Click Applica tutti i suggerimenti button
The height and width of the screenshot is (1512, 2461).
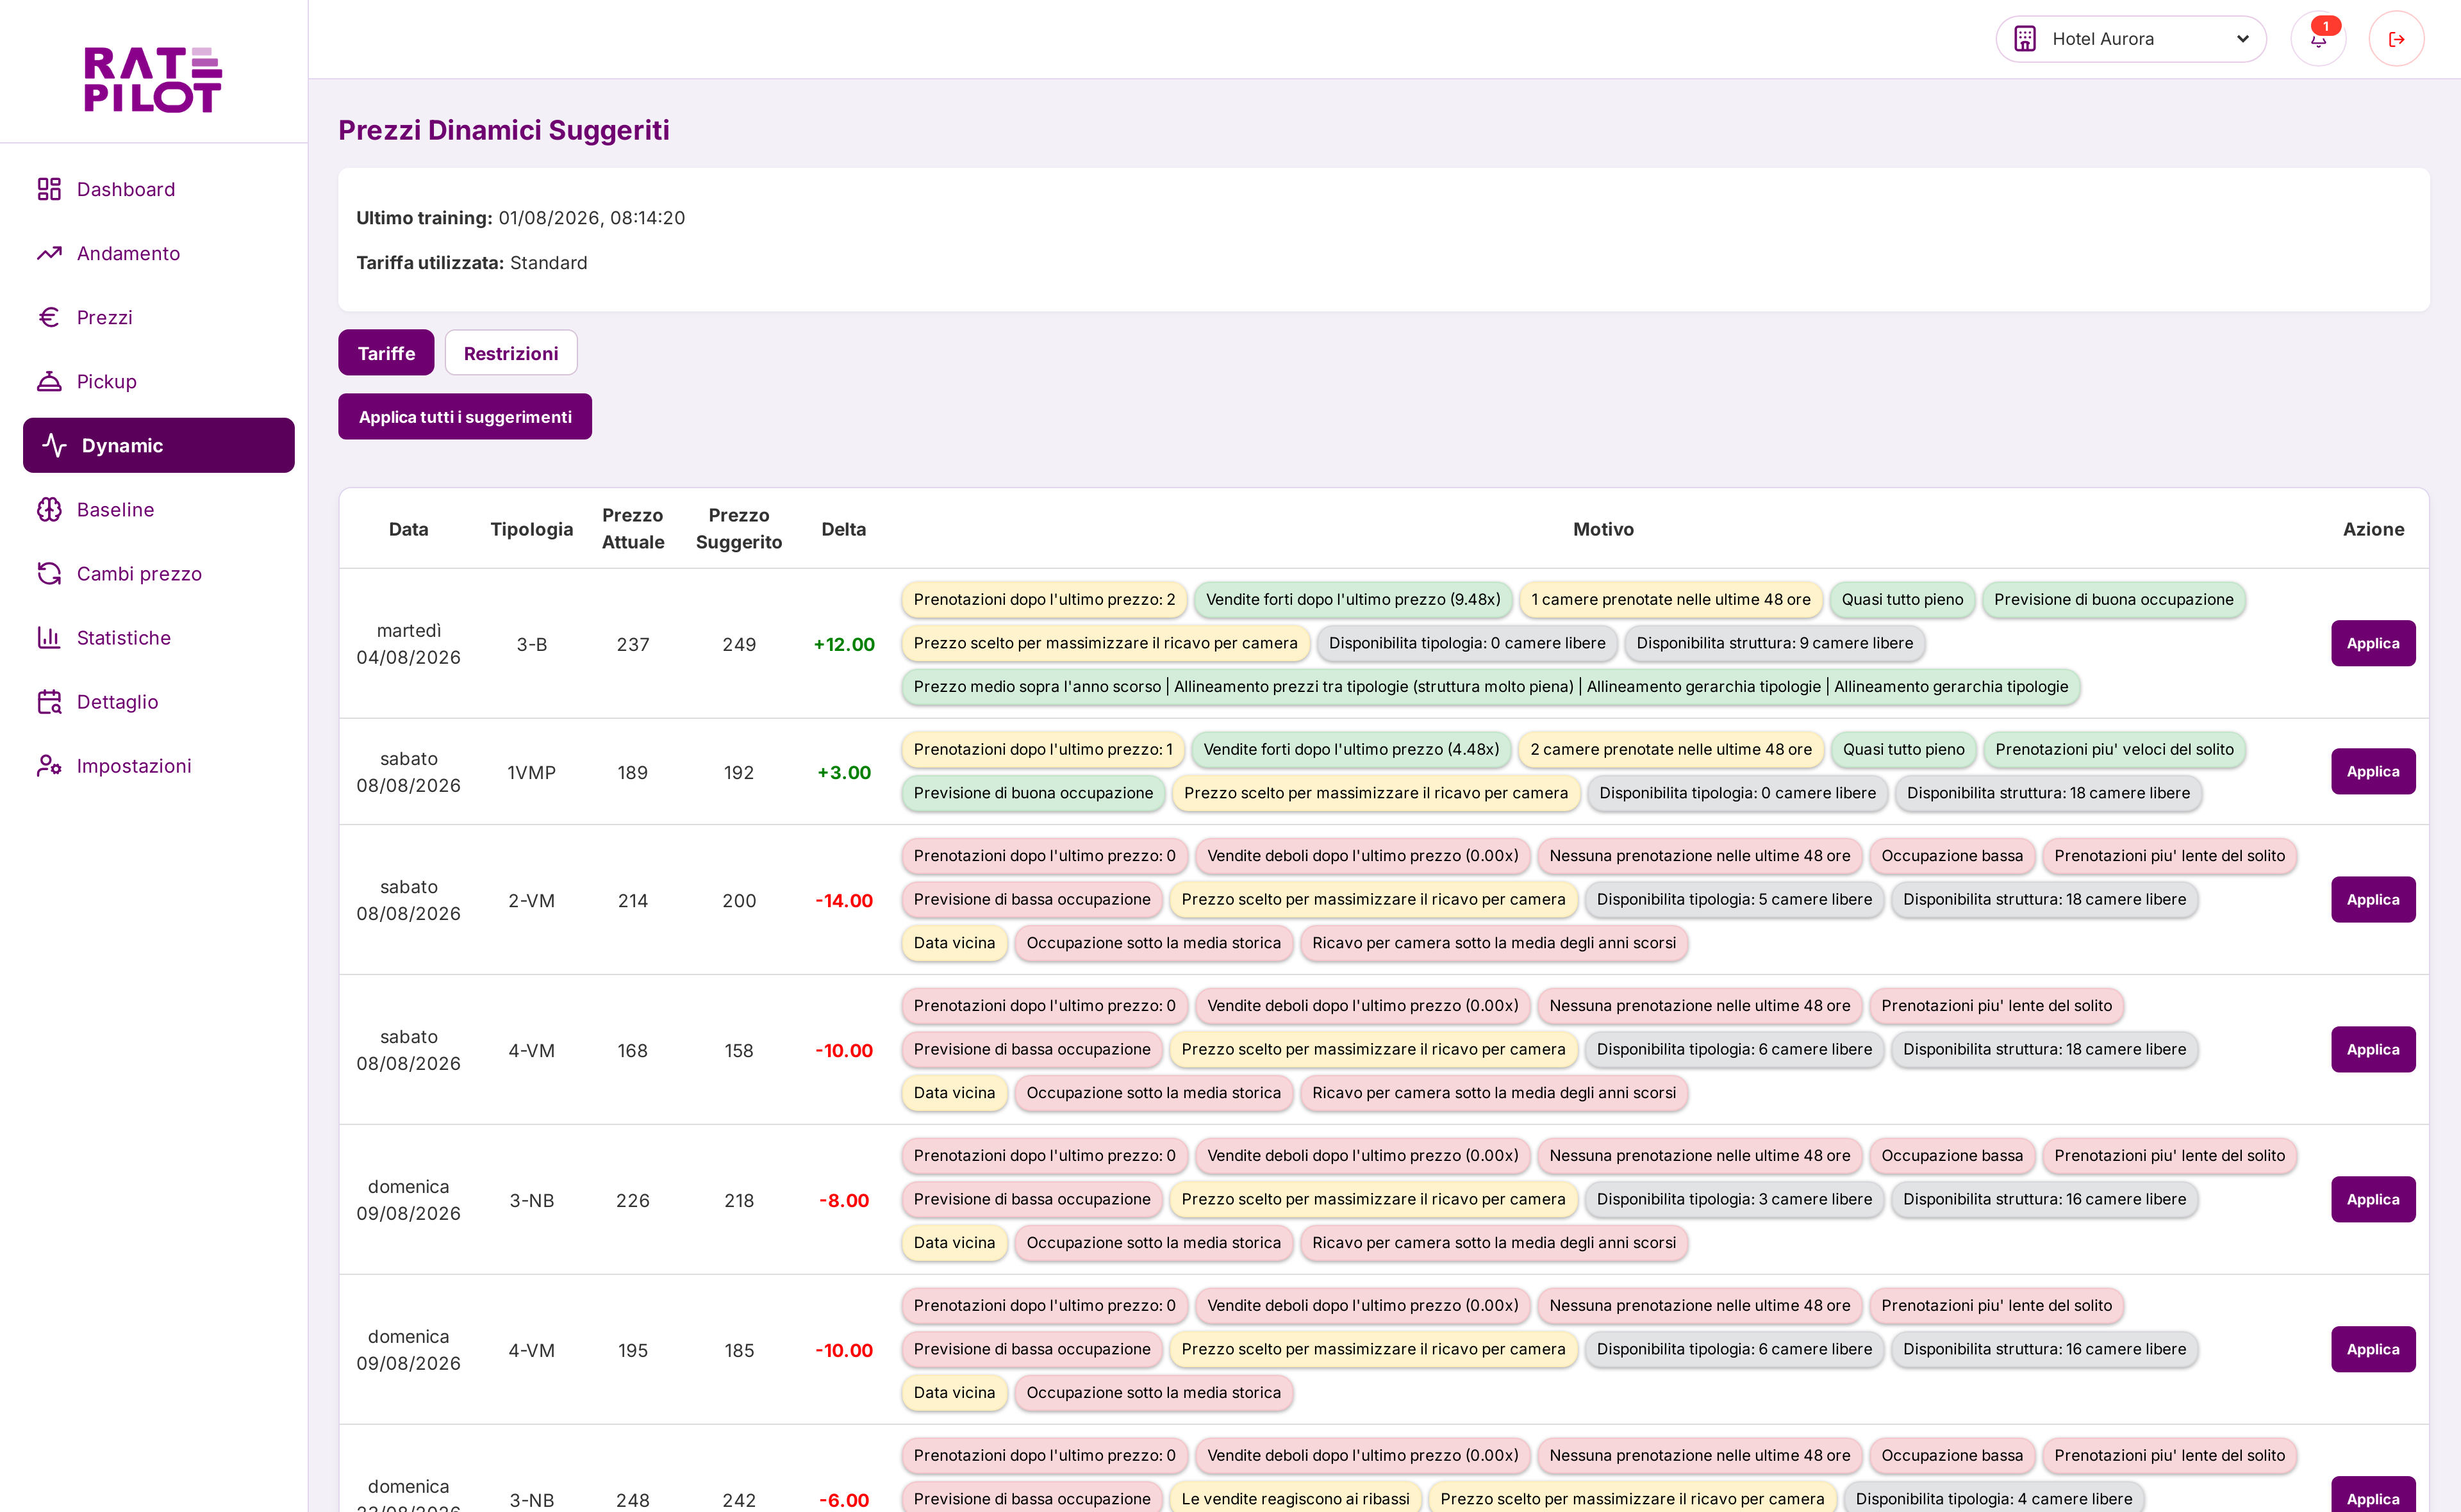[465, 416]
